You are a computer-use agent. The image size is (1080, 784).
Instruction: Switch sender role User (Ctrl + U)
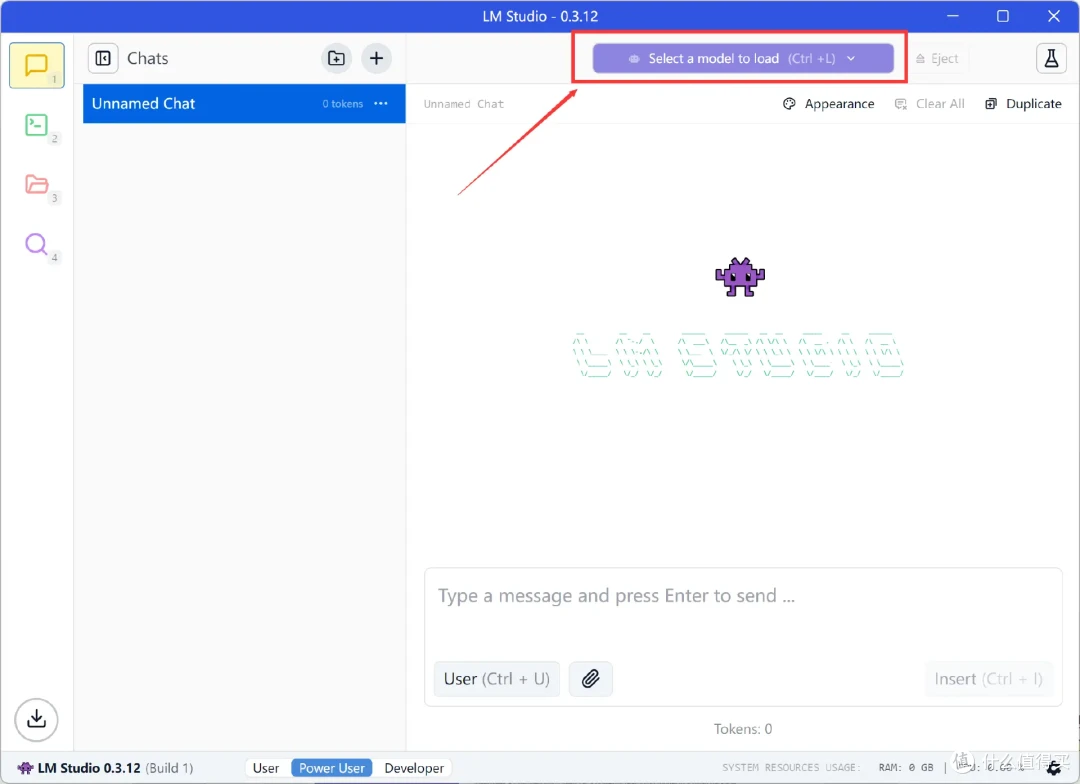(x=497, y=679)
